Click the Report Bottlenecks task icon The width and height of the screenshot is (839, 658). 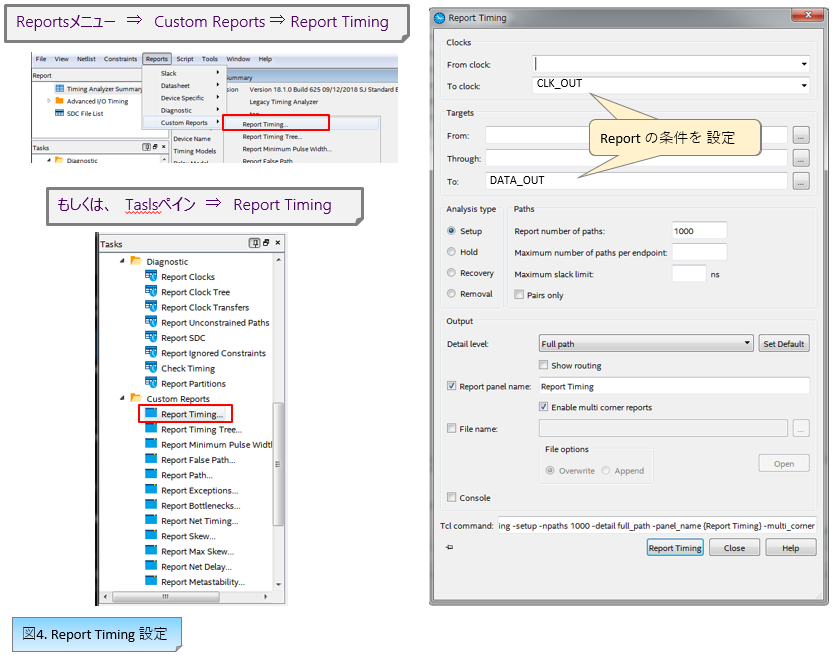(152, 506)
